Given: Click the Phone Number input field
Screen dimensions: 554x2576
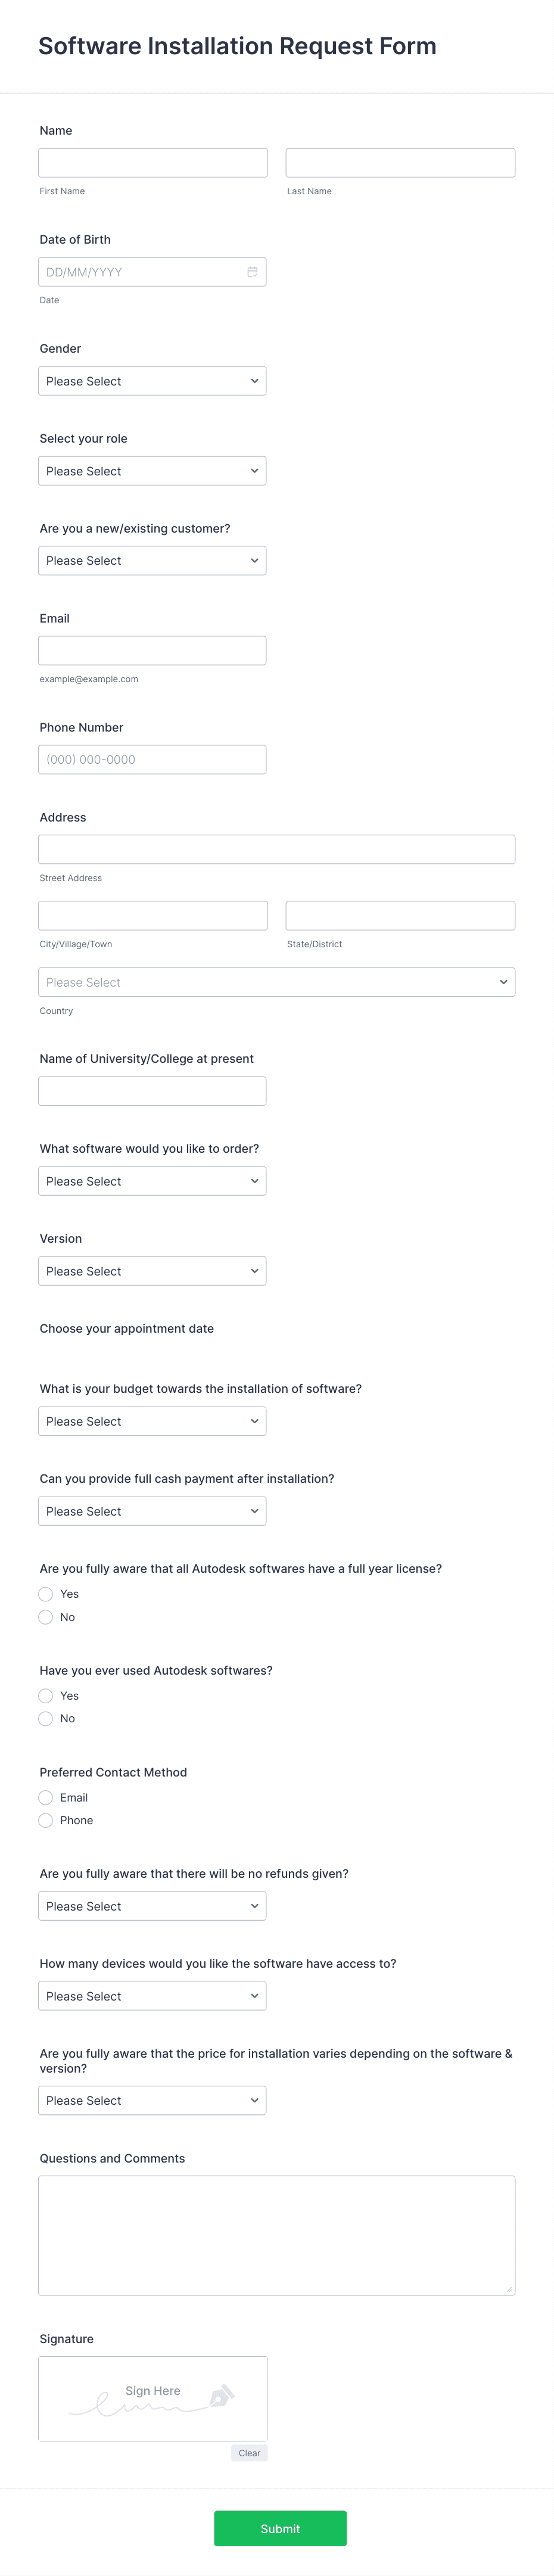Looking at the screenshot, I should coord(152,759).
